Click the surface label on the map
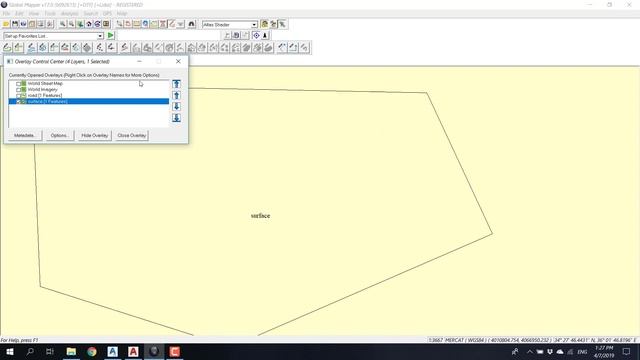This screenshot has width=640, height=360. pos(260,216)
